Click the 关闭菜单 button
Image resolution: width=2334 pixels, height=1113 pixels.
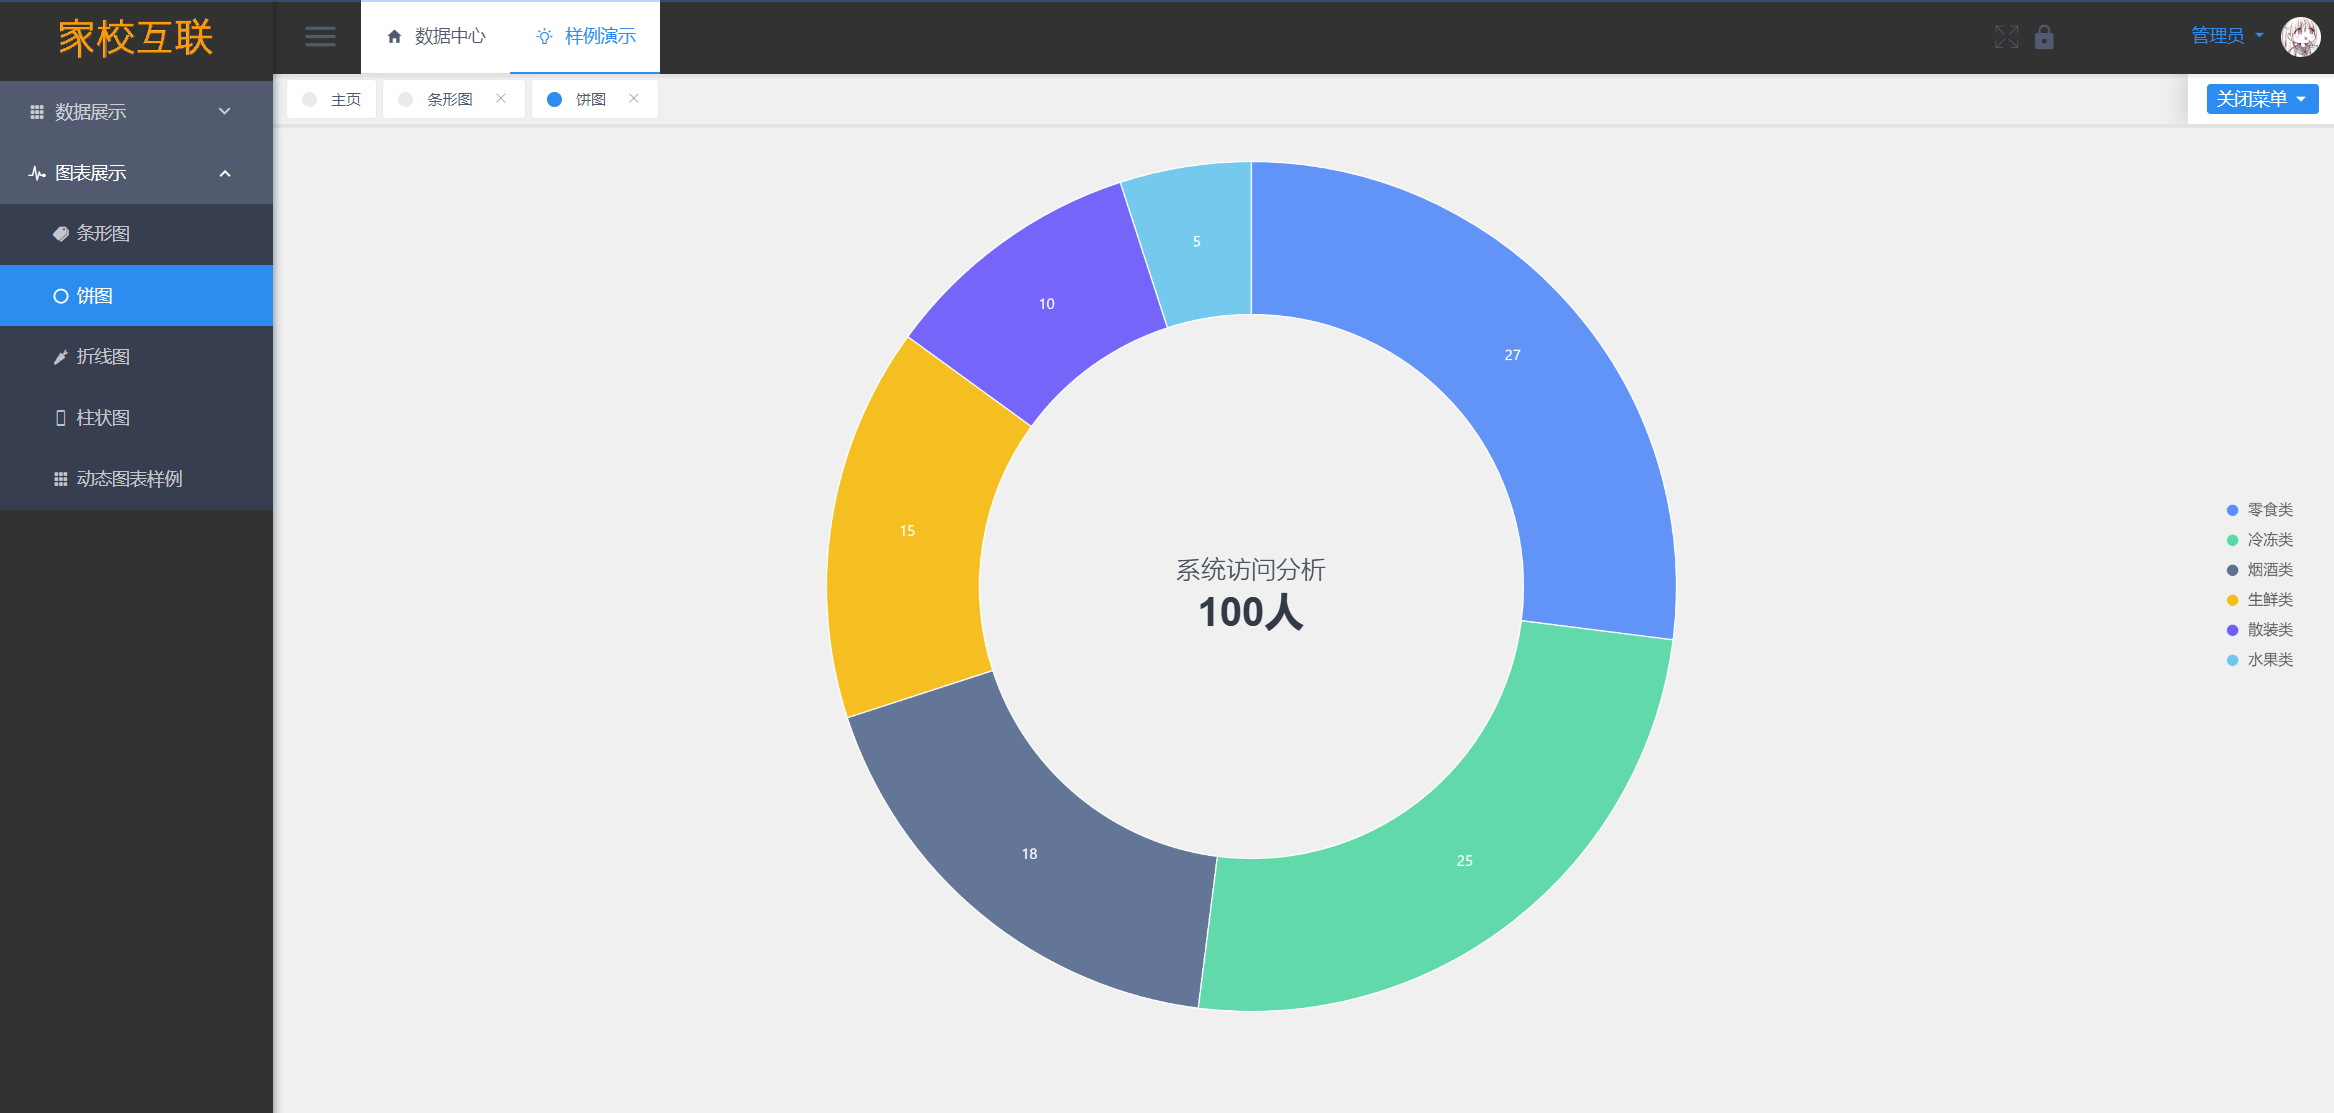click(x=2261, y=99)
